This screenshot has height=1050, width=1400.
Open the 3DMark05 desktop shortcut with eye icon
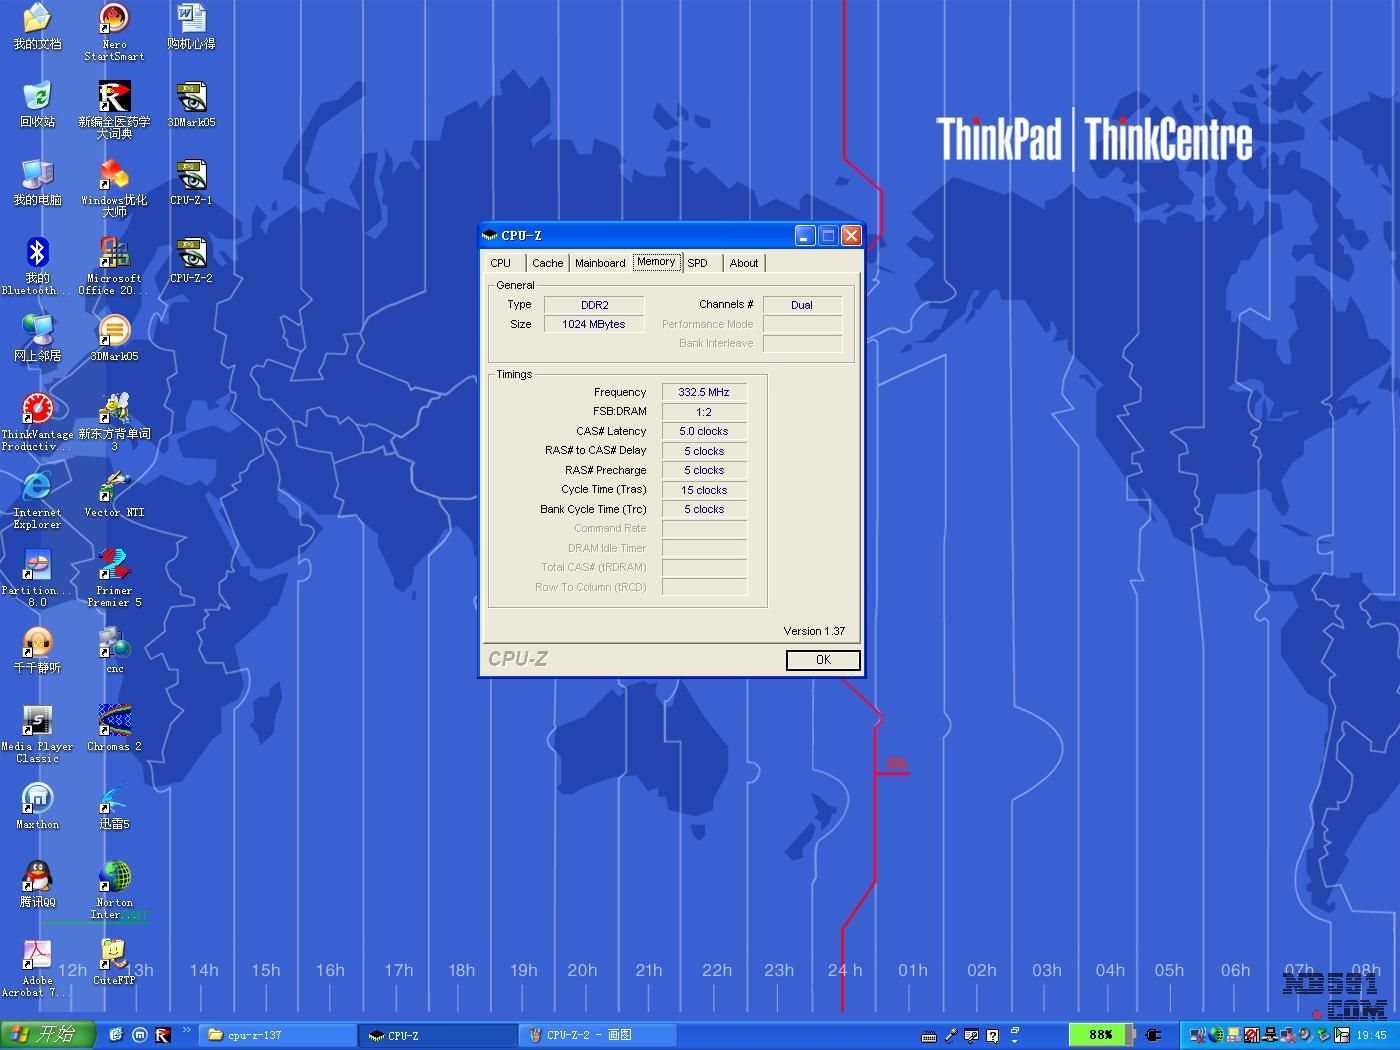coord(191,99)
